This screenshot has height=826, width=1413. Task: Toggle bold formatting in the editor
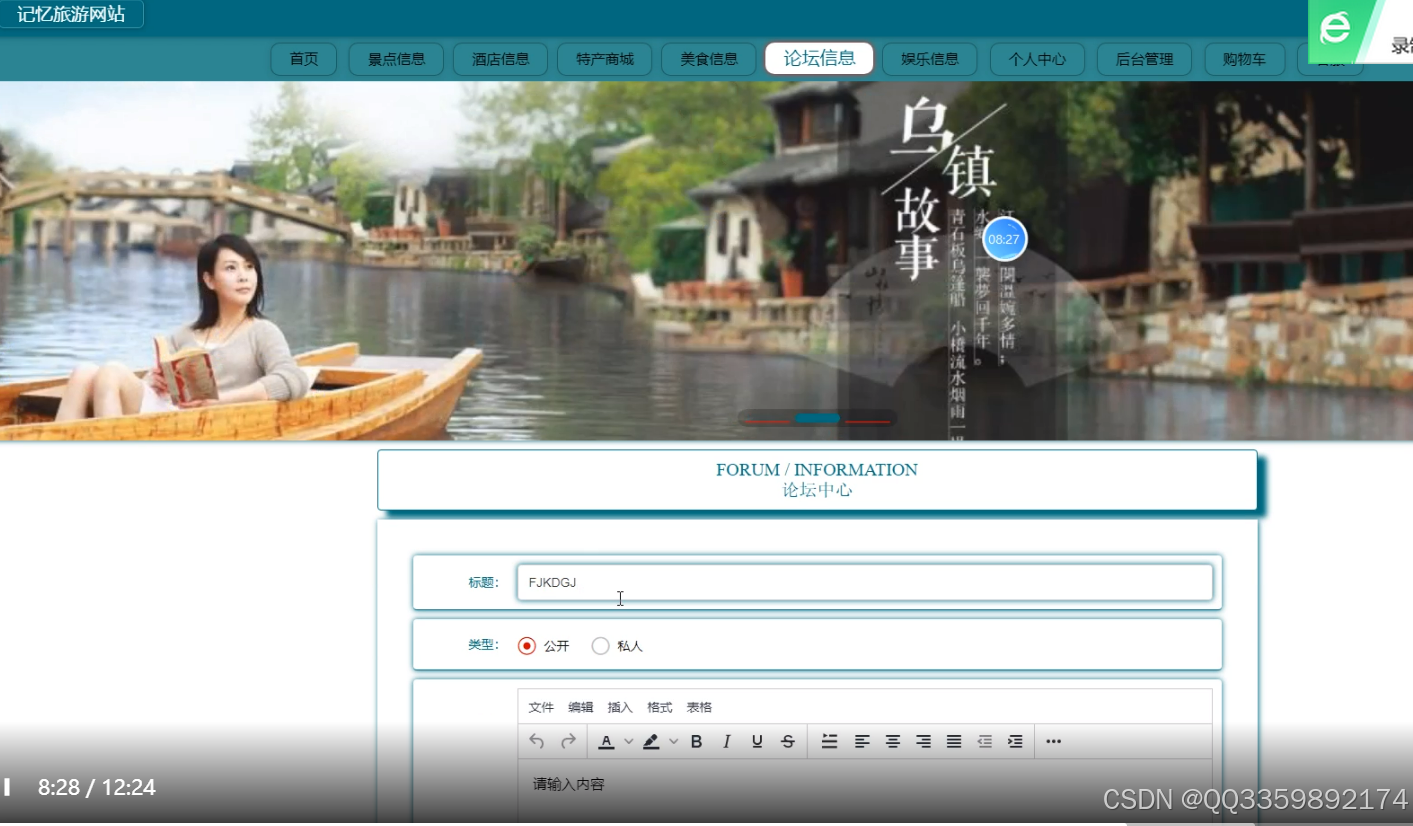click(697, 741)
